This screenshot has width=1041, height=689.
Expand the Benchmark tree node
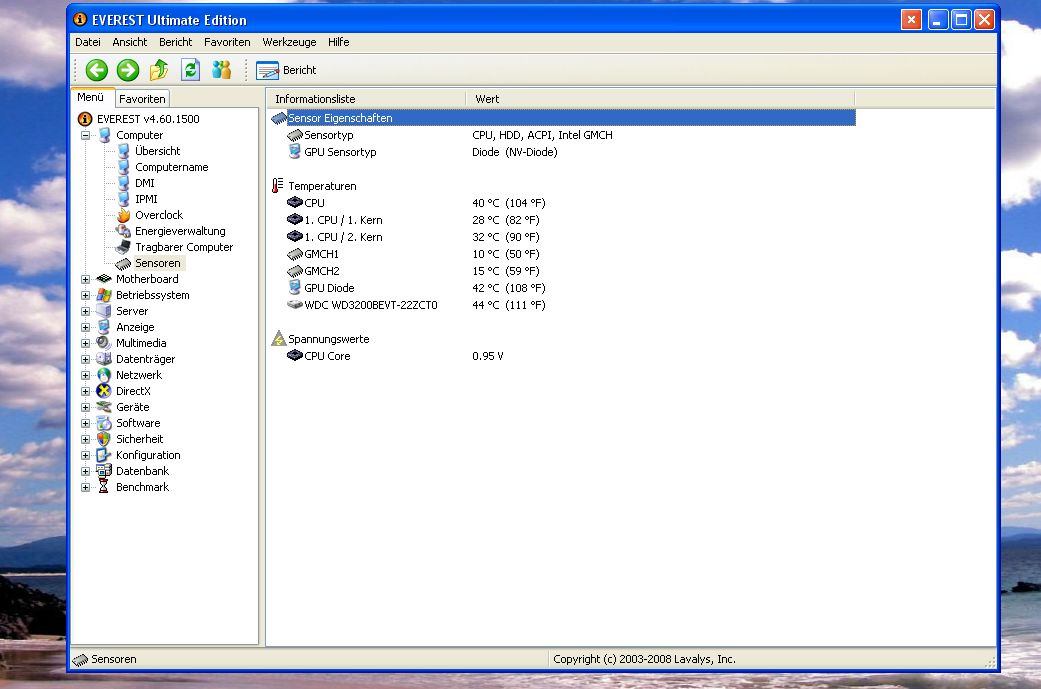(x=86, y=487)
